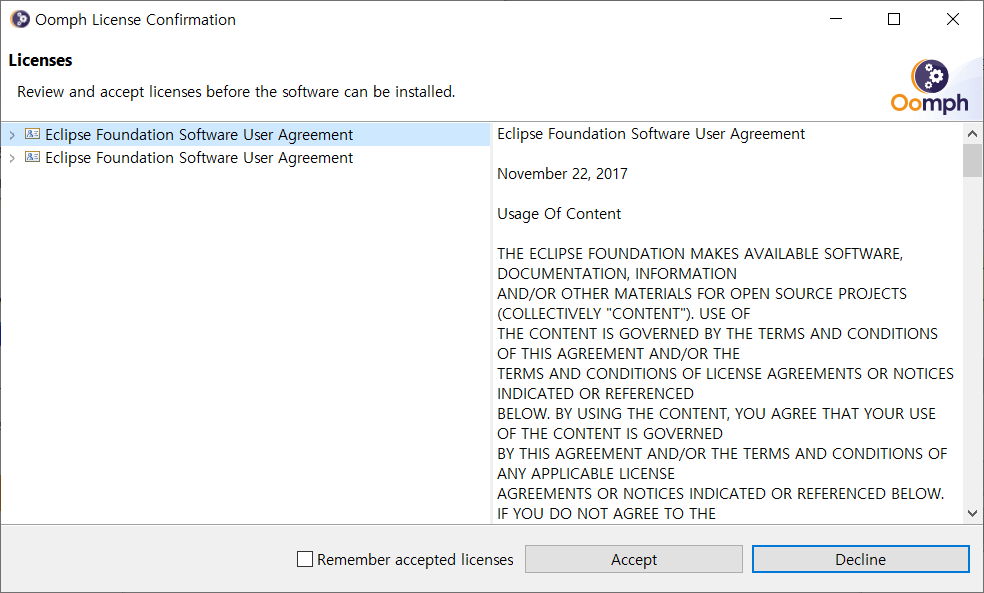
Task: Select the second agreement license icon
Action: [33, 157]
